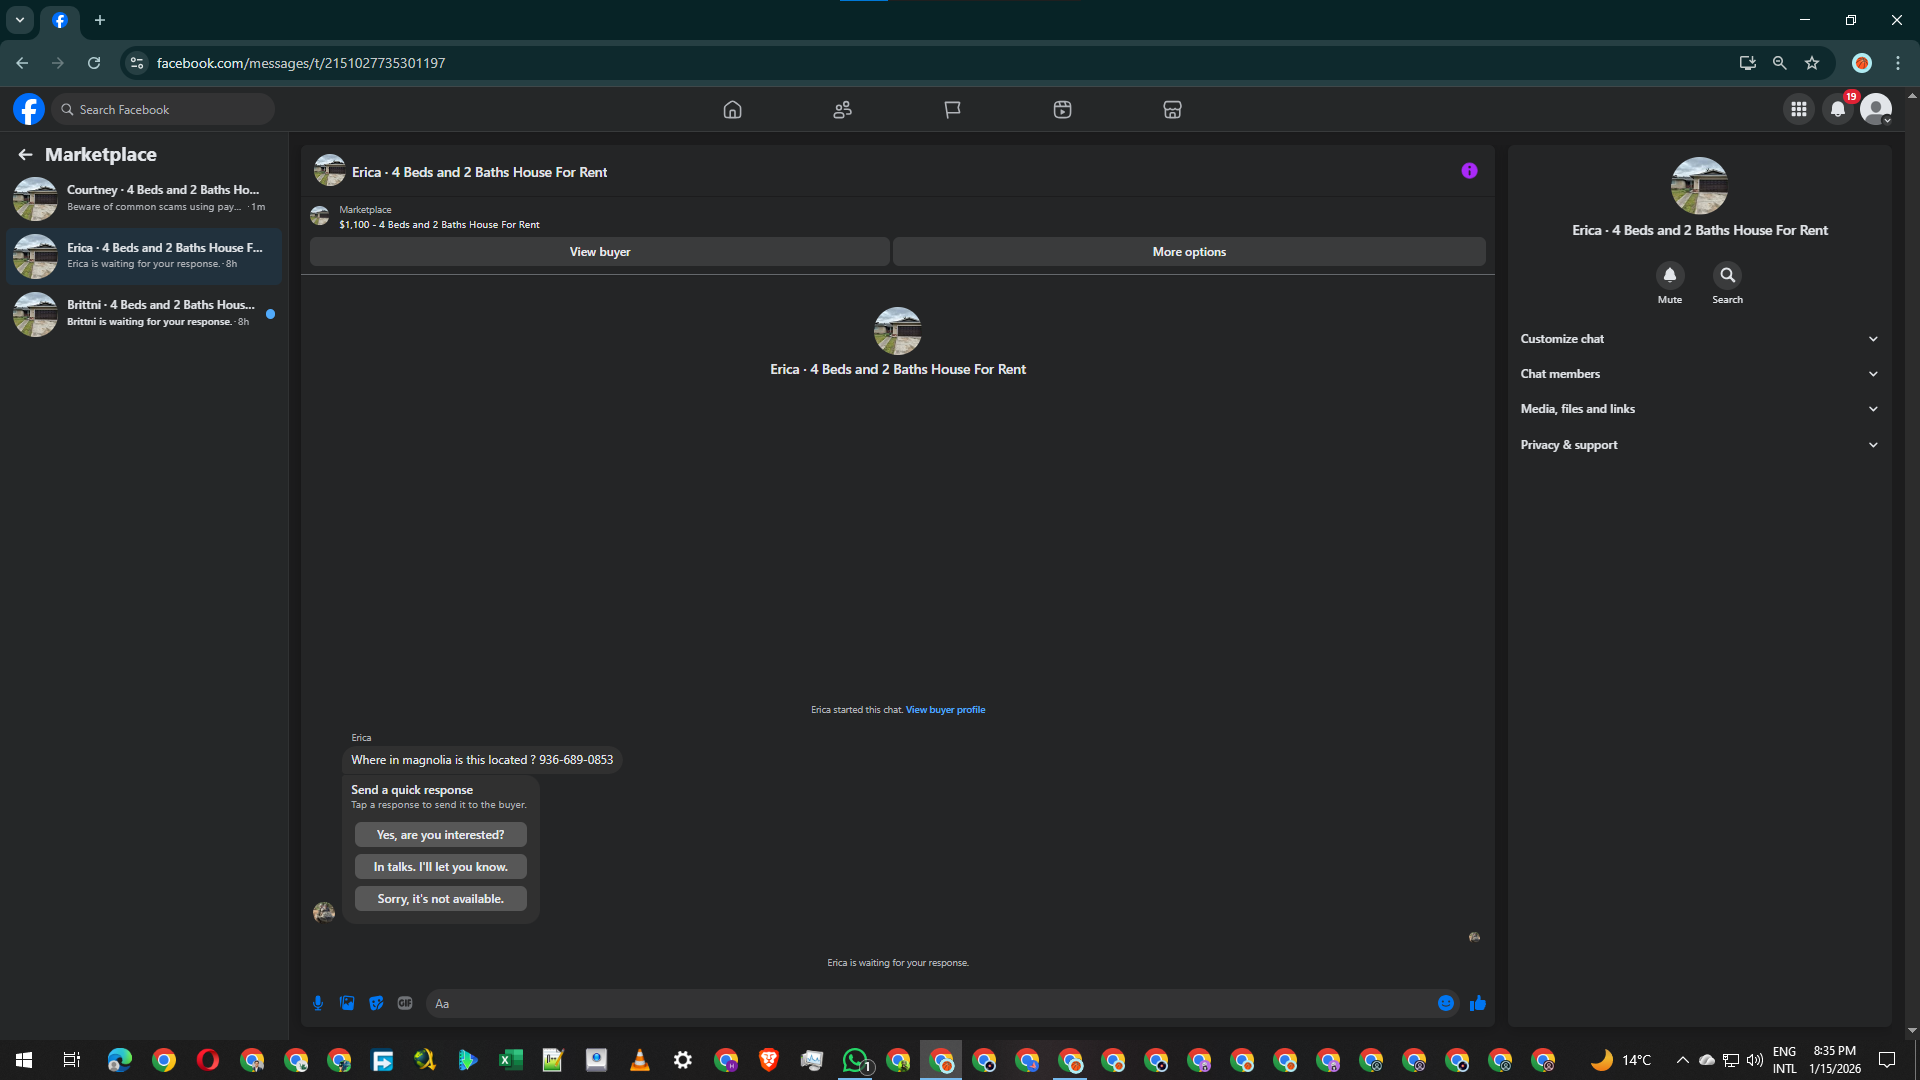1920x1080 pixels.
Task: Click the View buyer button
Action: 600,252
